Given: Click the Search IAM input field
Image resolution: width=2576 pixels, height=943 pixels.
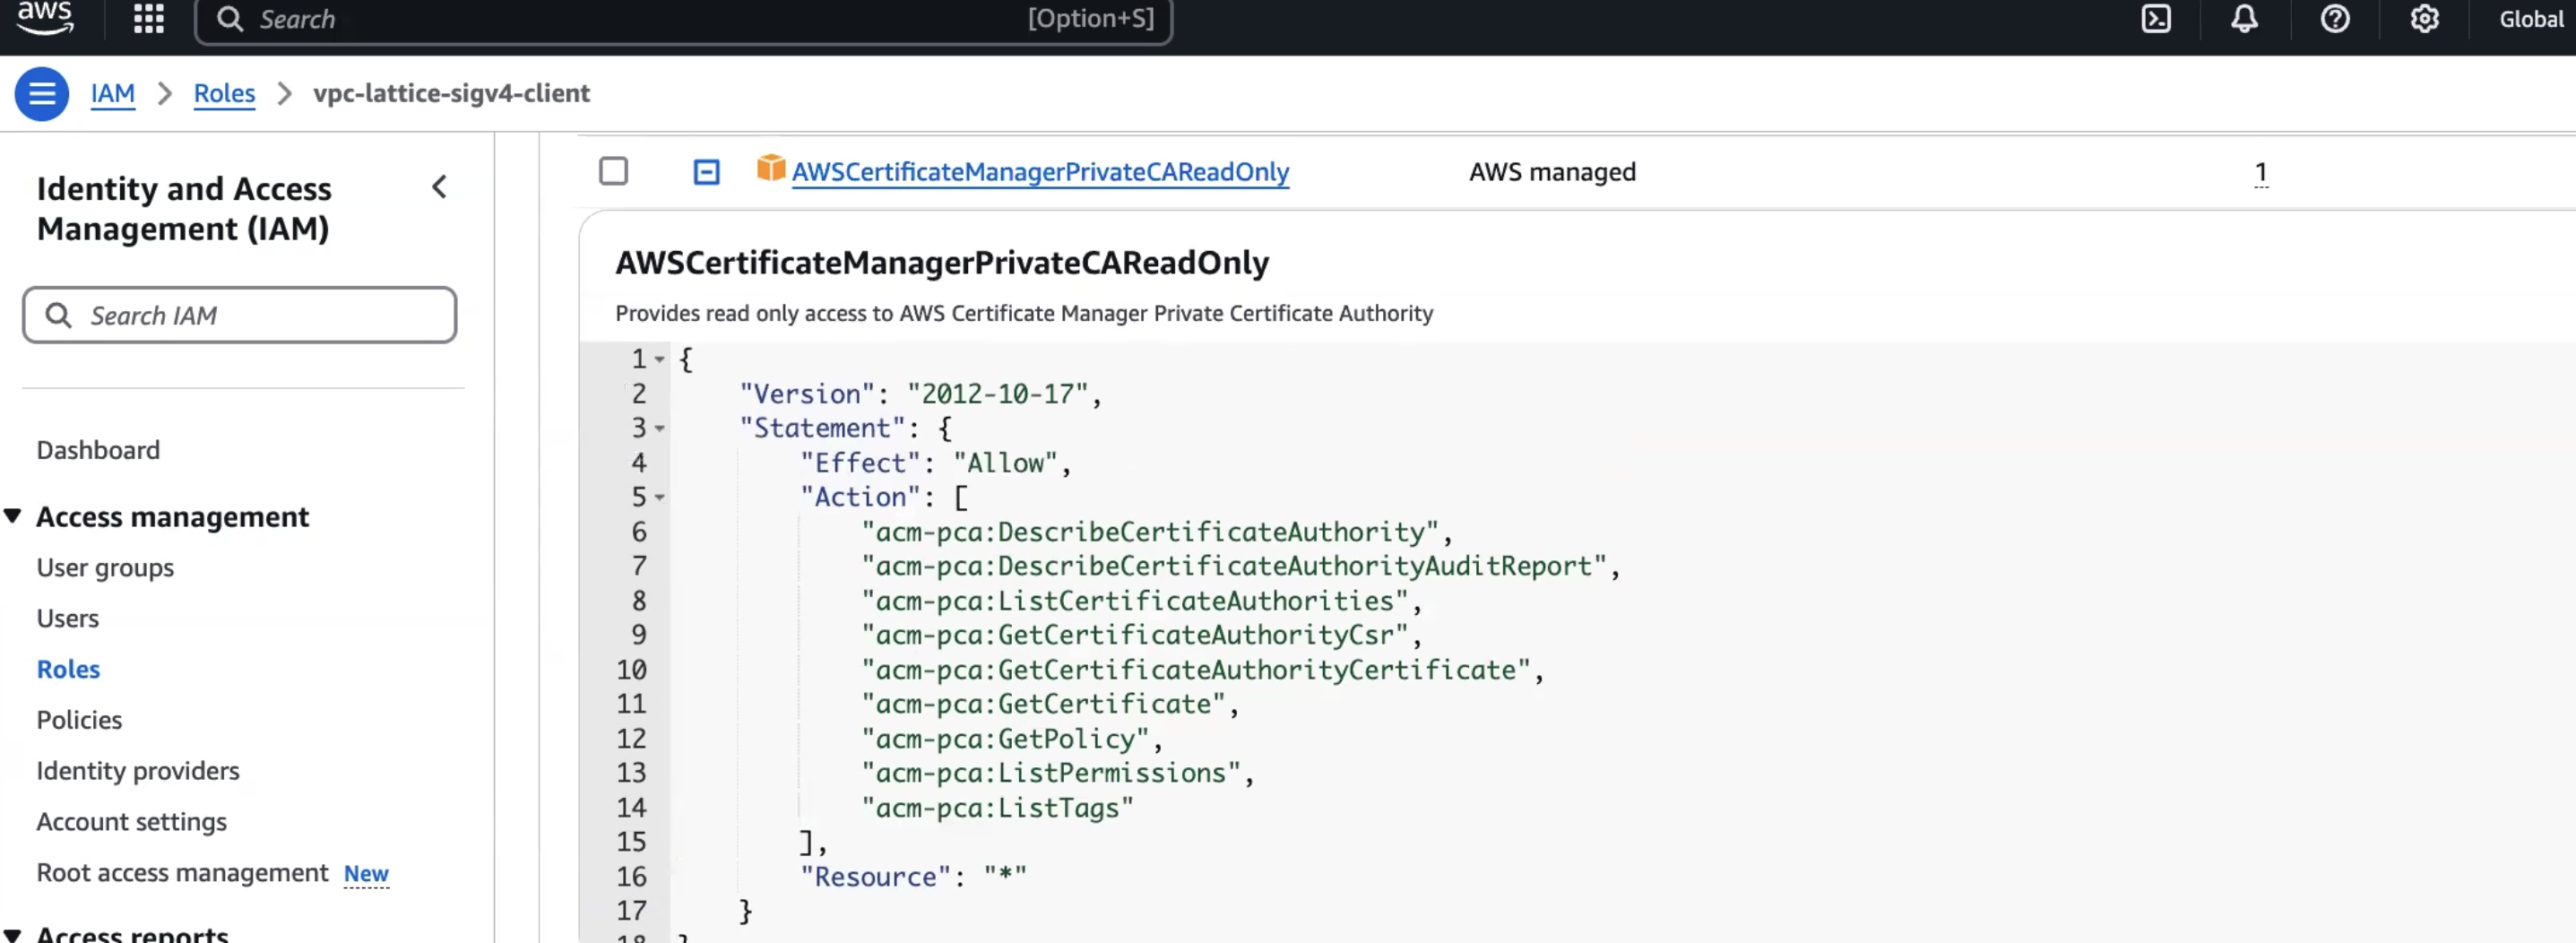Looking at the screenshot, I should coord(240,315).
